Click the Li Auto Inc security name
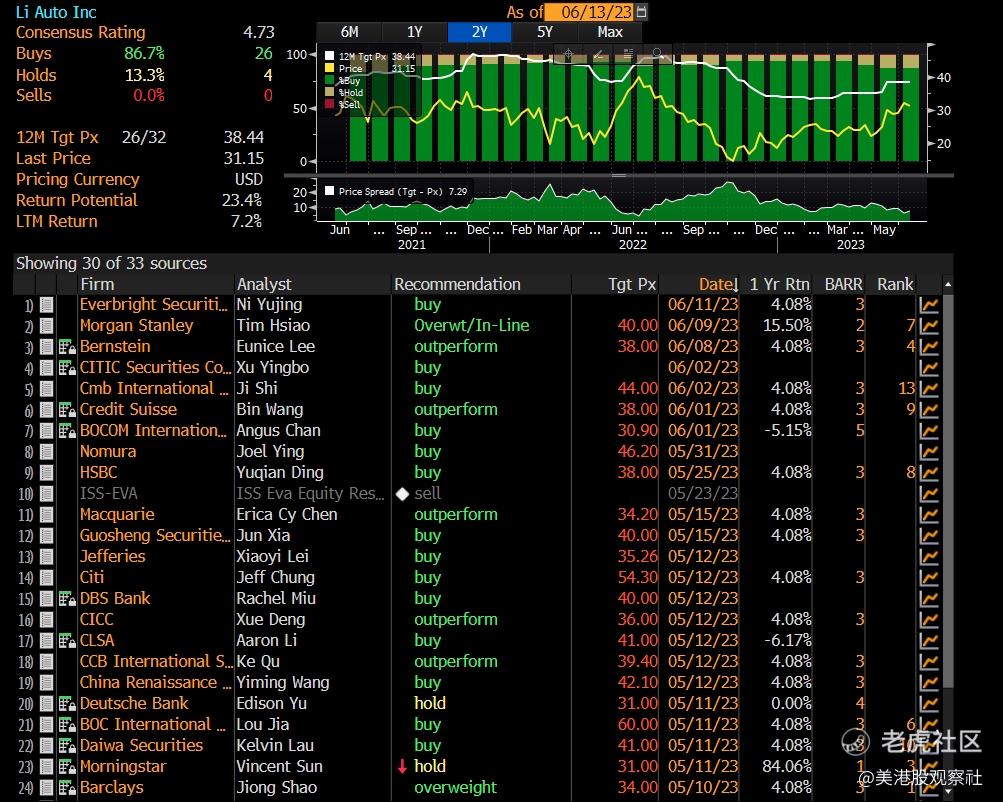This screenshot has height=802, width=1003. [56, 12]
